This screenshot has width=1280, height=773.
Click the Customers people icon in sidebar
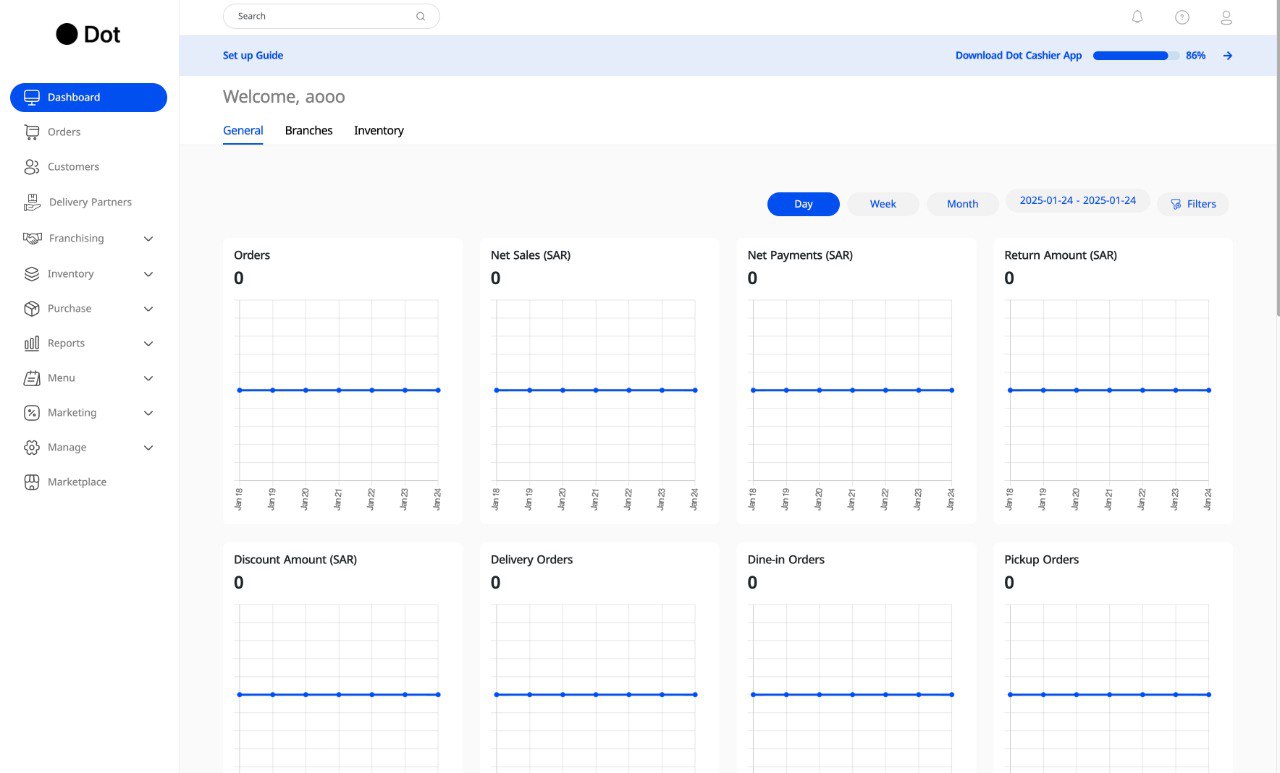pyautogui.click(x=32, y=167)
